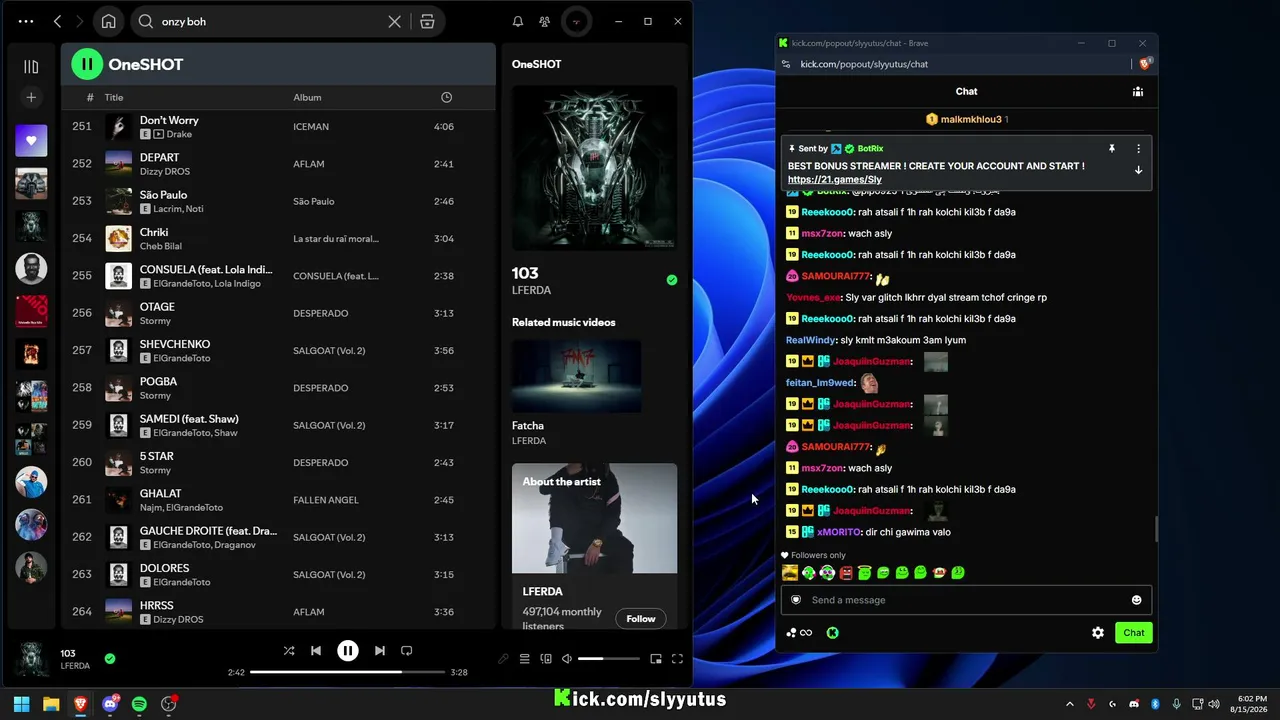Screen dimensions: 1280x720
Task: Send message with green Chat button
Action: (1134, 633)
